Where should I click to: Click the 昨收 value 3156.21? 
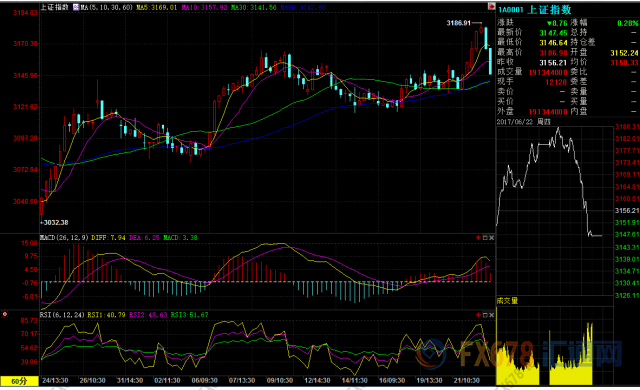coord(553,62)
